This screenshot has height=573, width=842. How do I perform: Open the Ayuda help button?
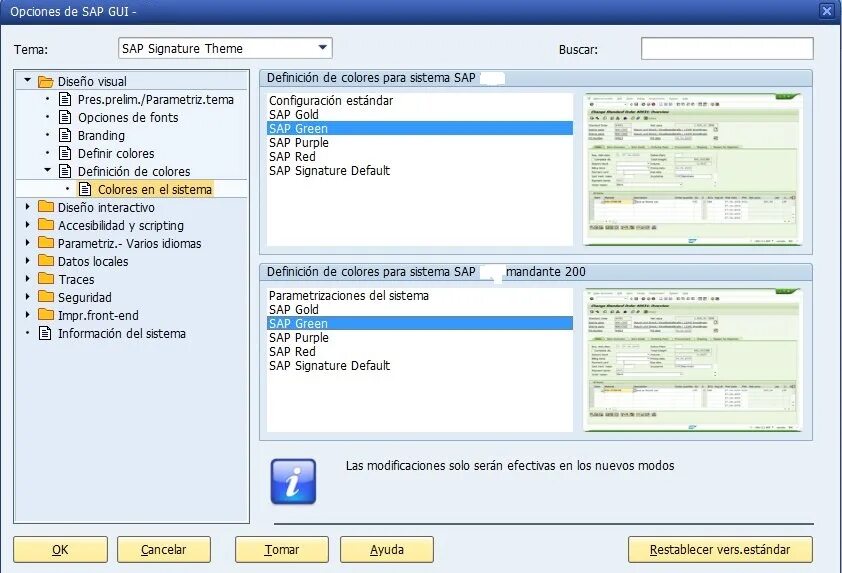coord(387,549)
